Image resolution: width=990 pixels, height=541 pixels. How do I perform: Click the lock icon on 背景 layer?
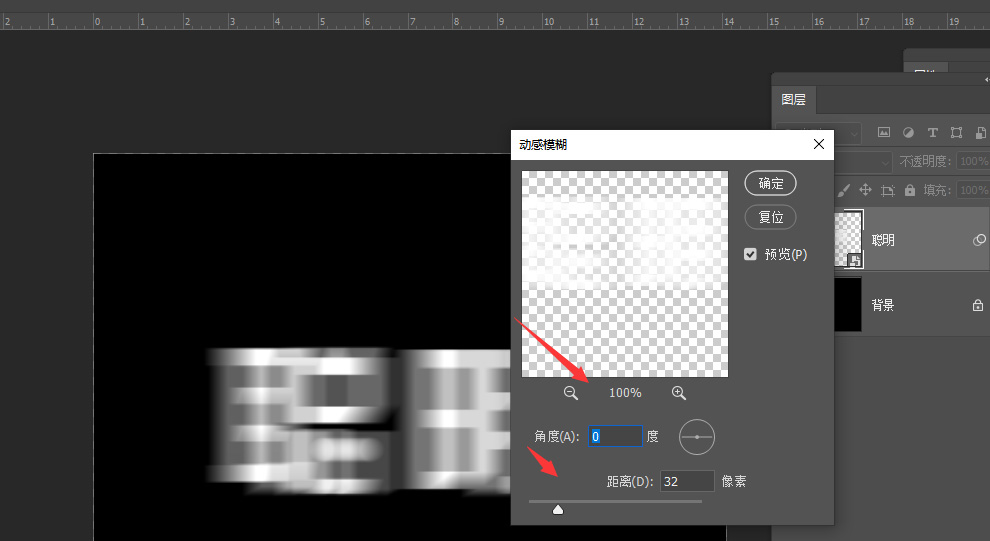click(978, 306)
